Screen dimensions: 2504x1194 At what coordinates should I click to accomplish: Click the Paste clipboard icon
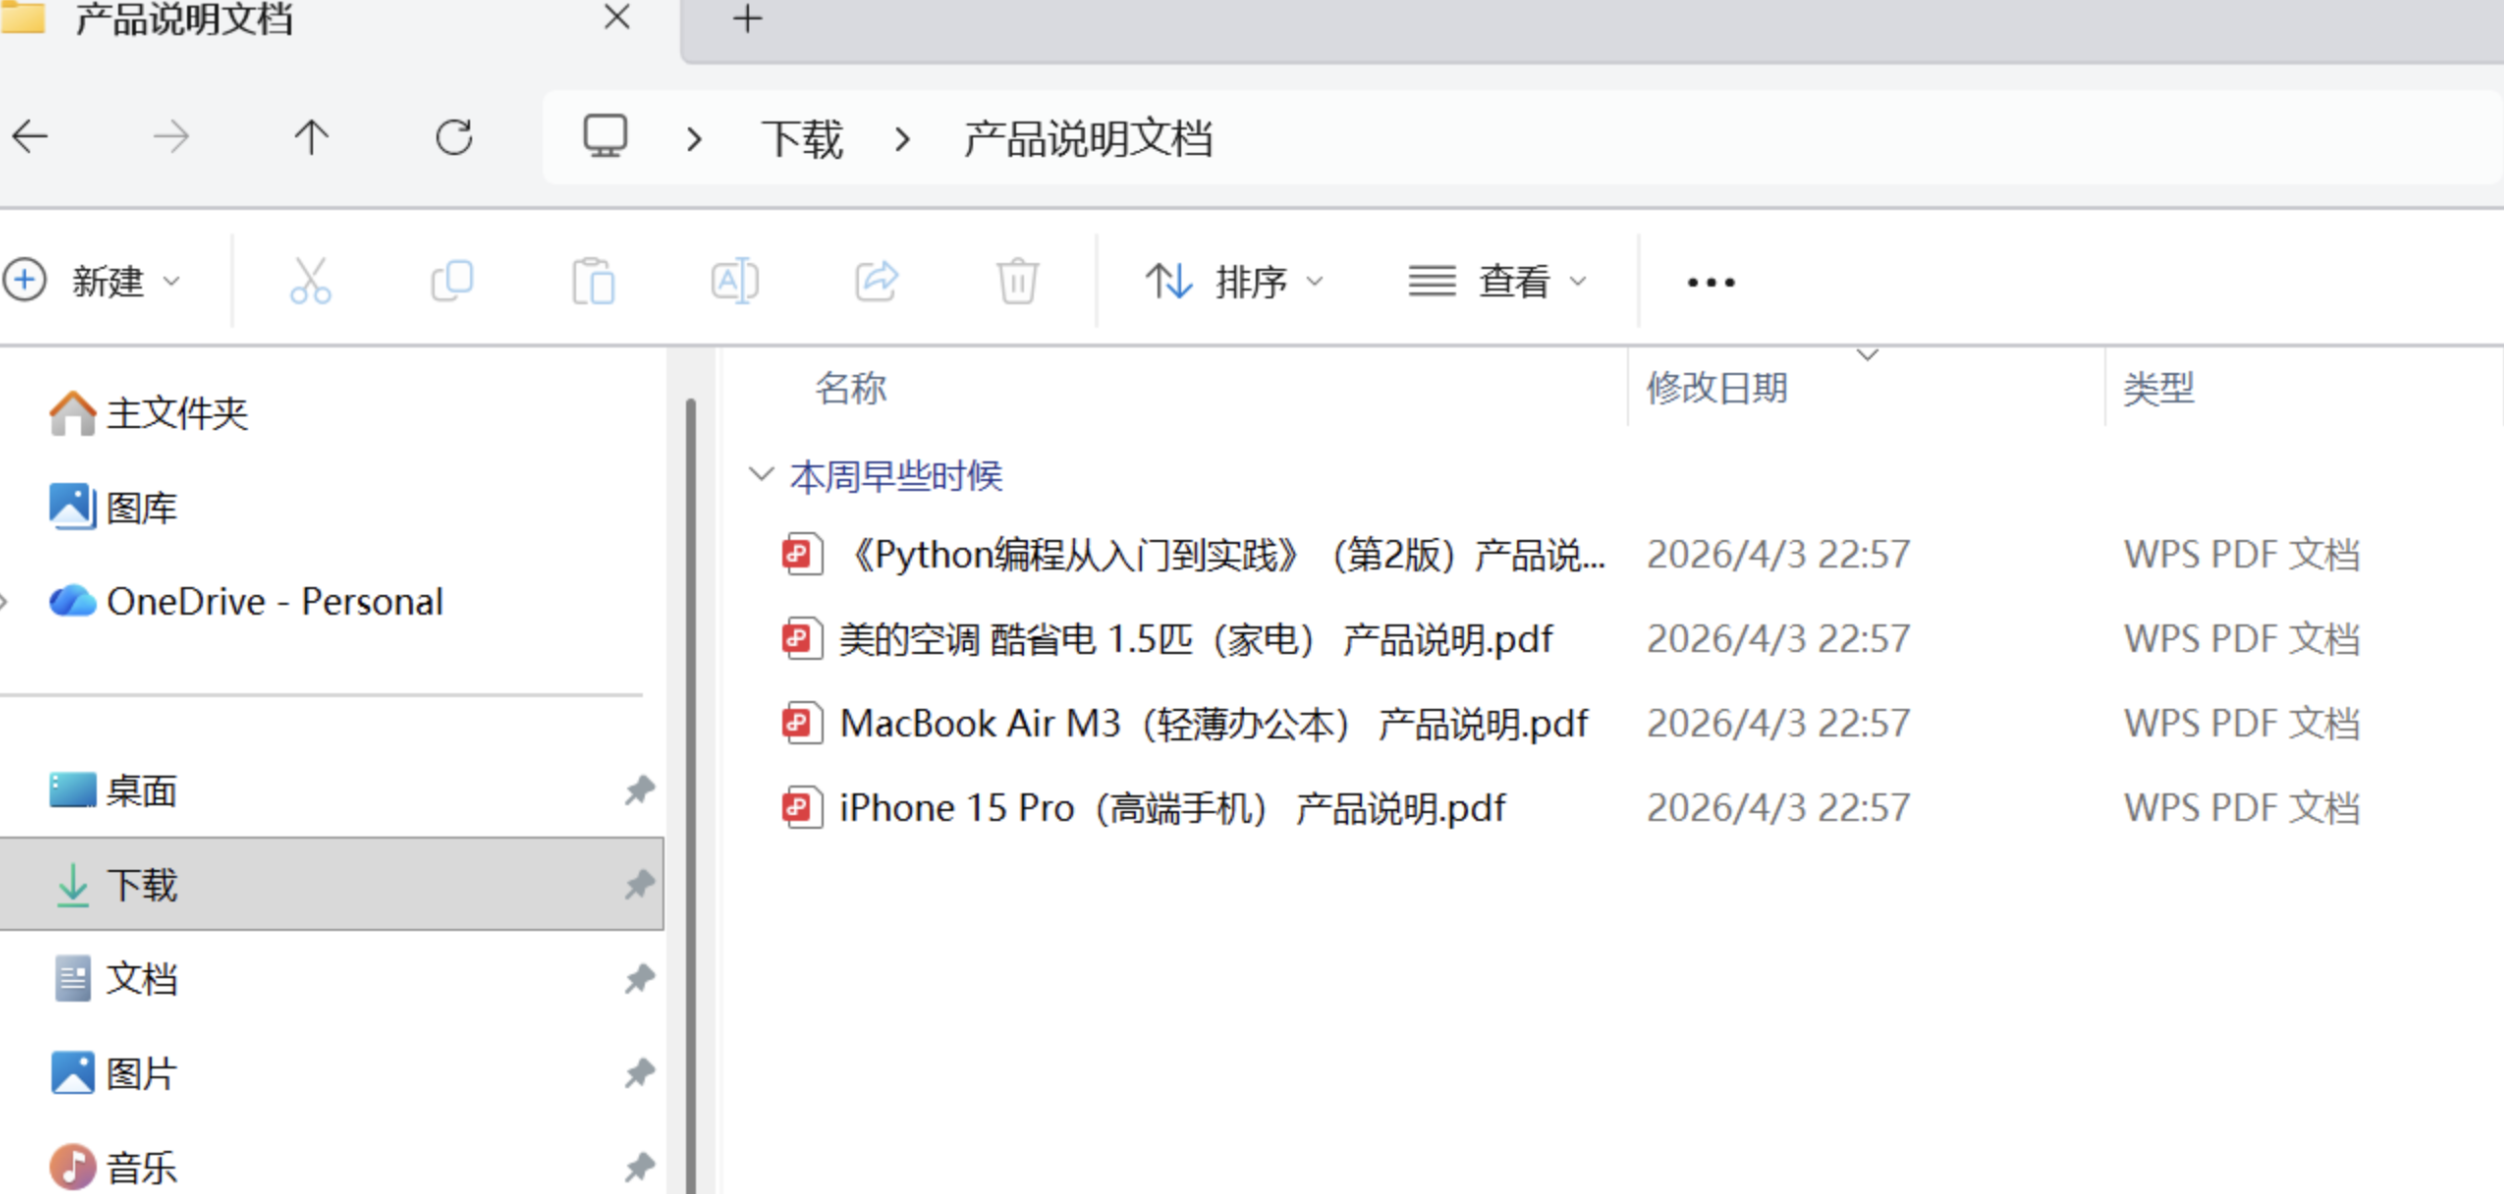(x=593, y=281)
